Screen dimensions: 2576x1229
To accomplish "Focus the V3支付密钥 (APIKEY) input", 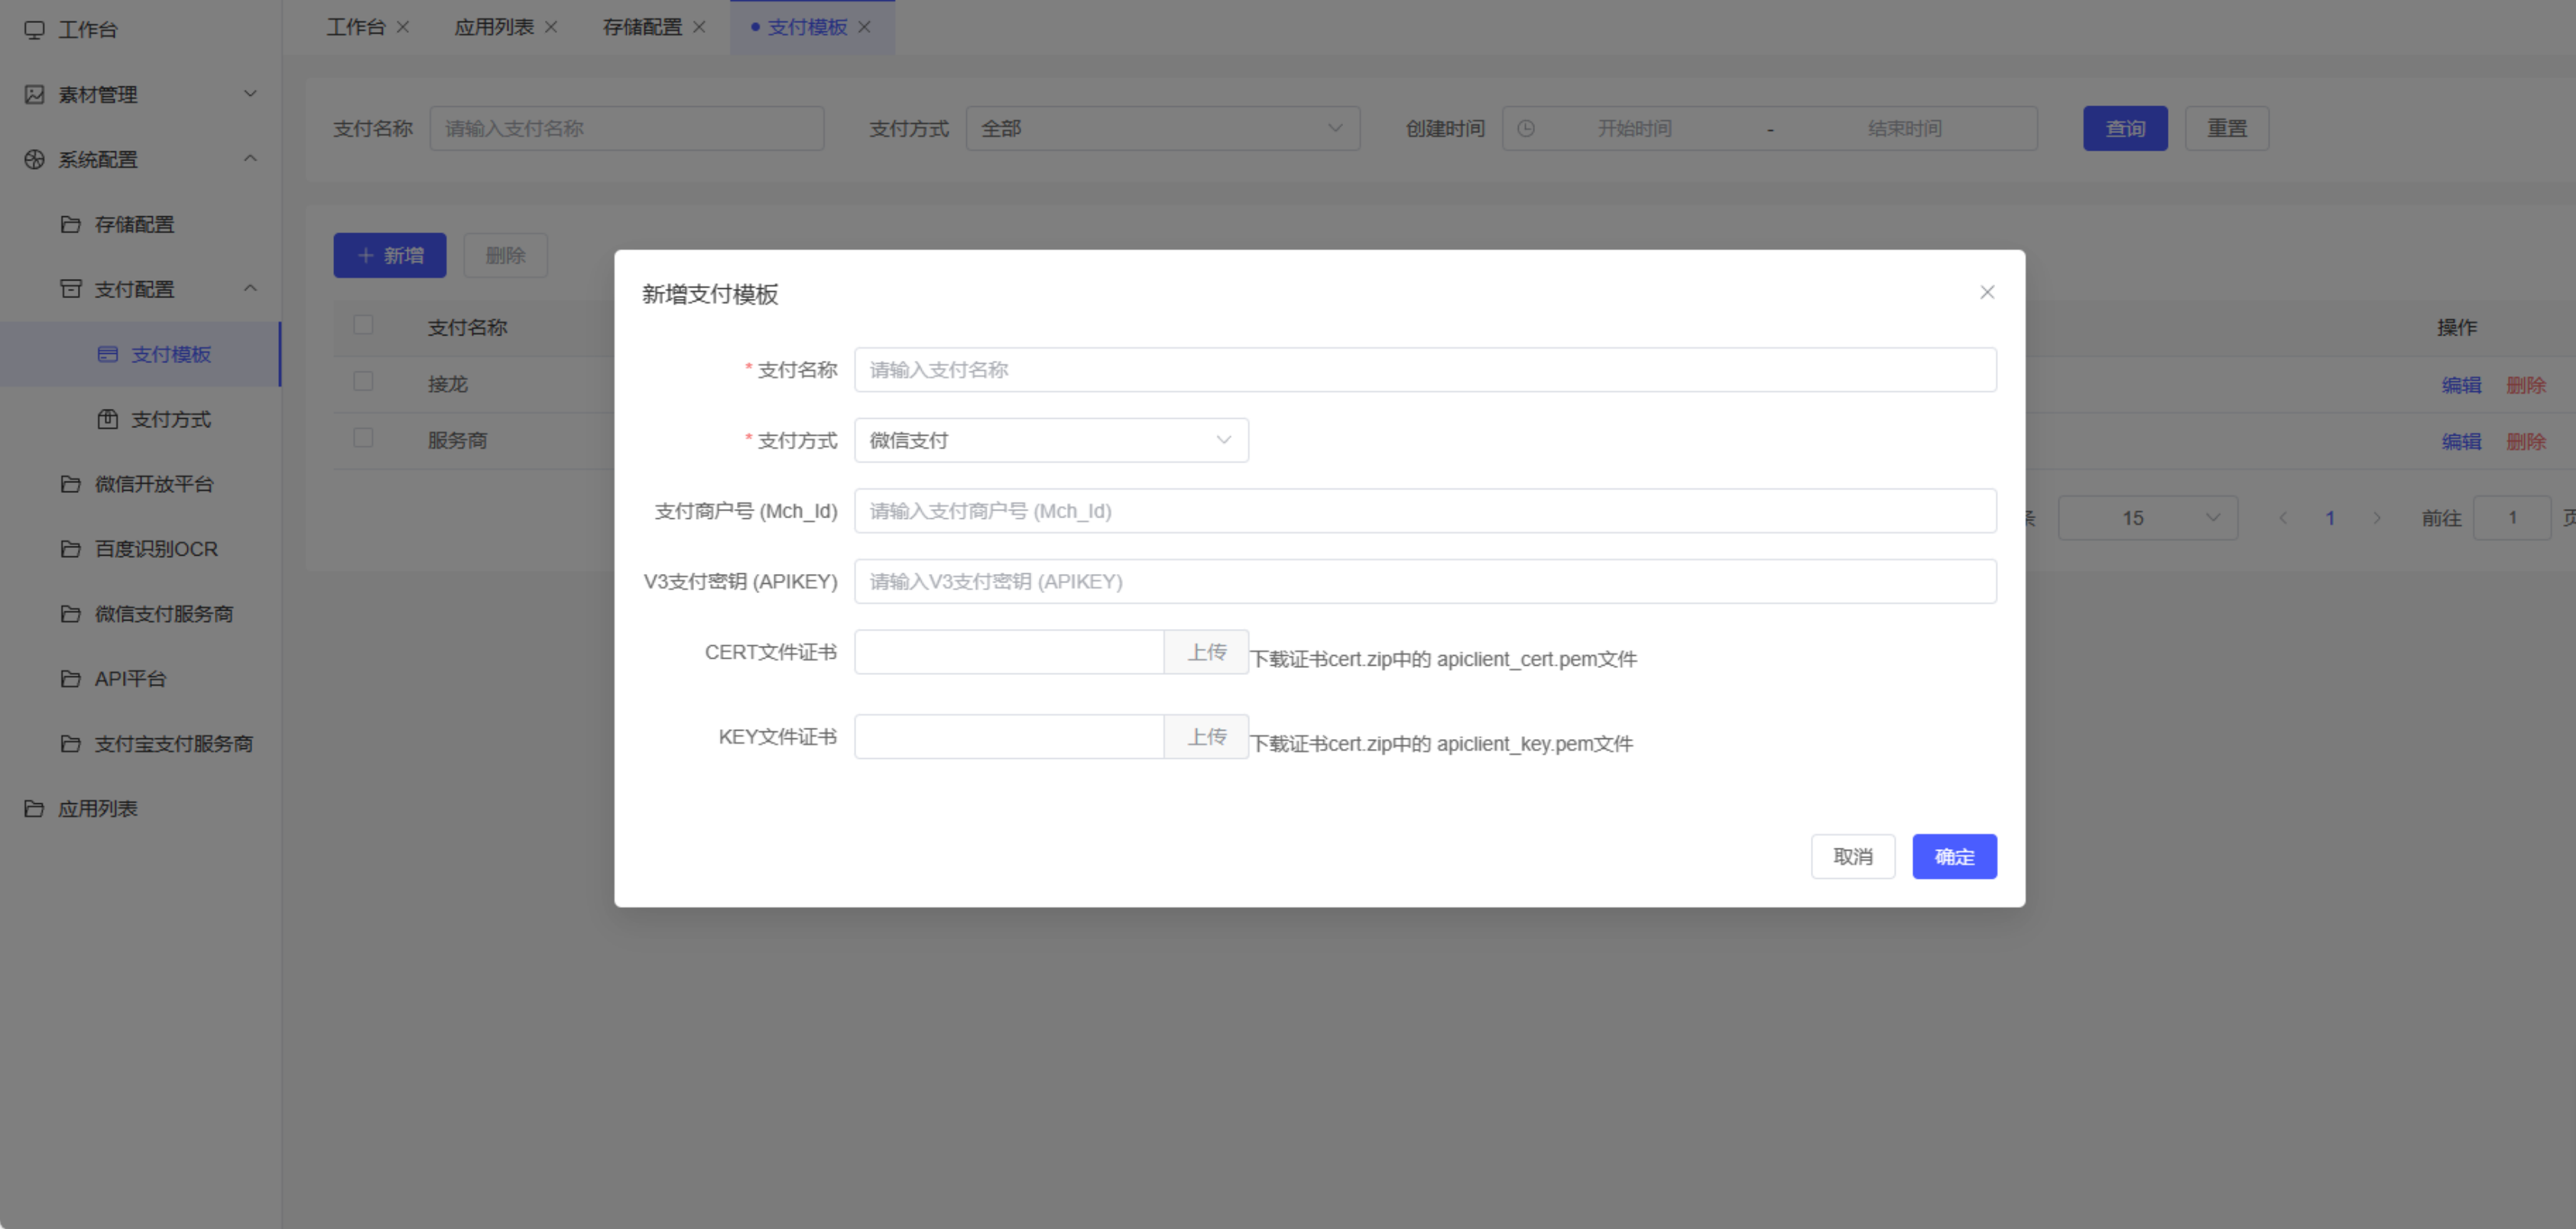I will coord(1425,581).
